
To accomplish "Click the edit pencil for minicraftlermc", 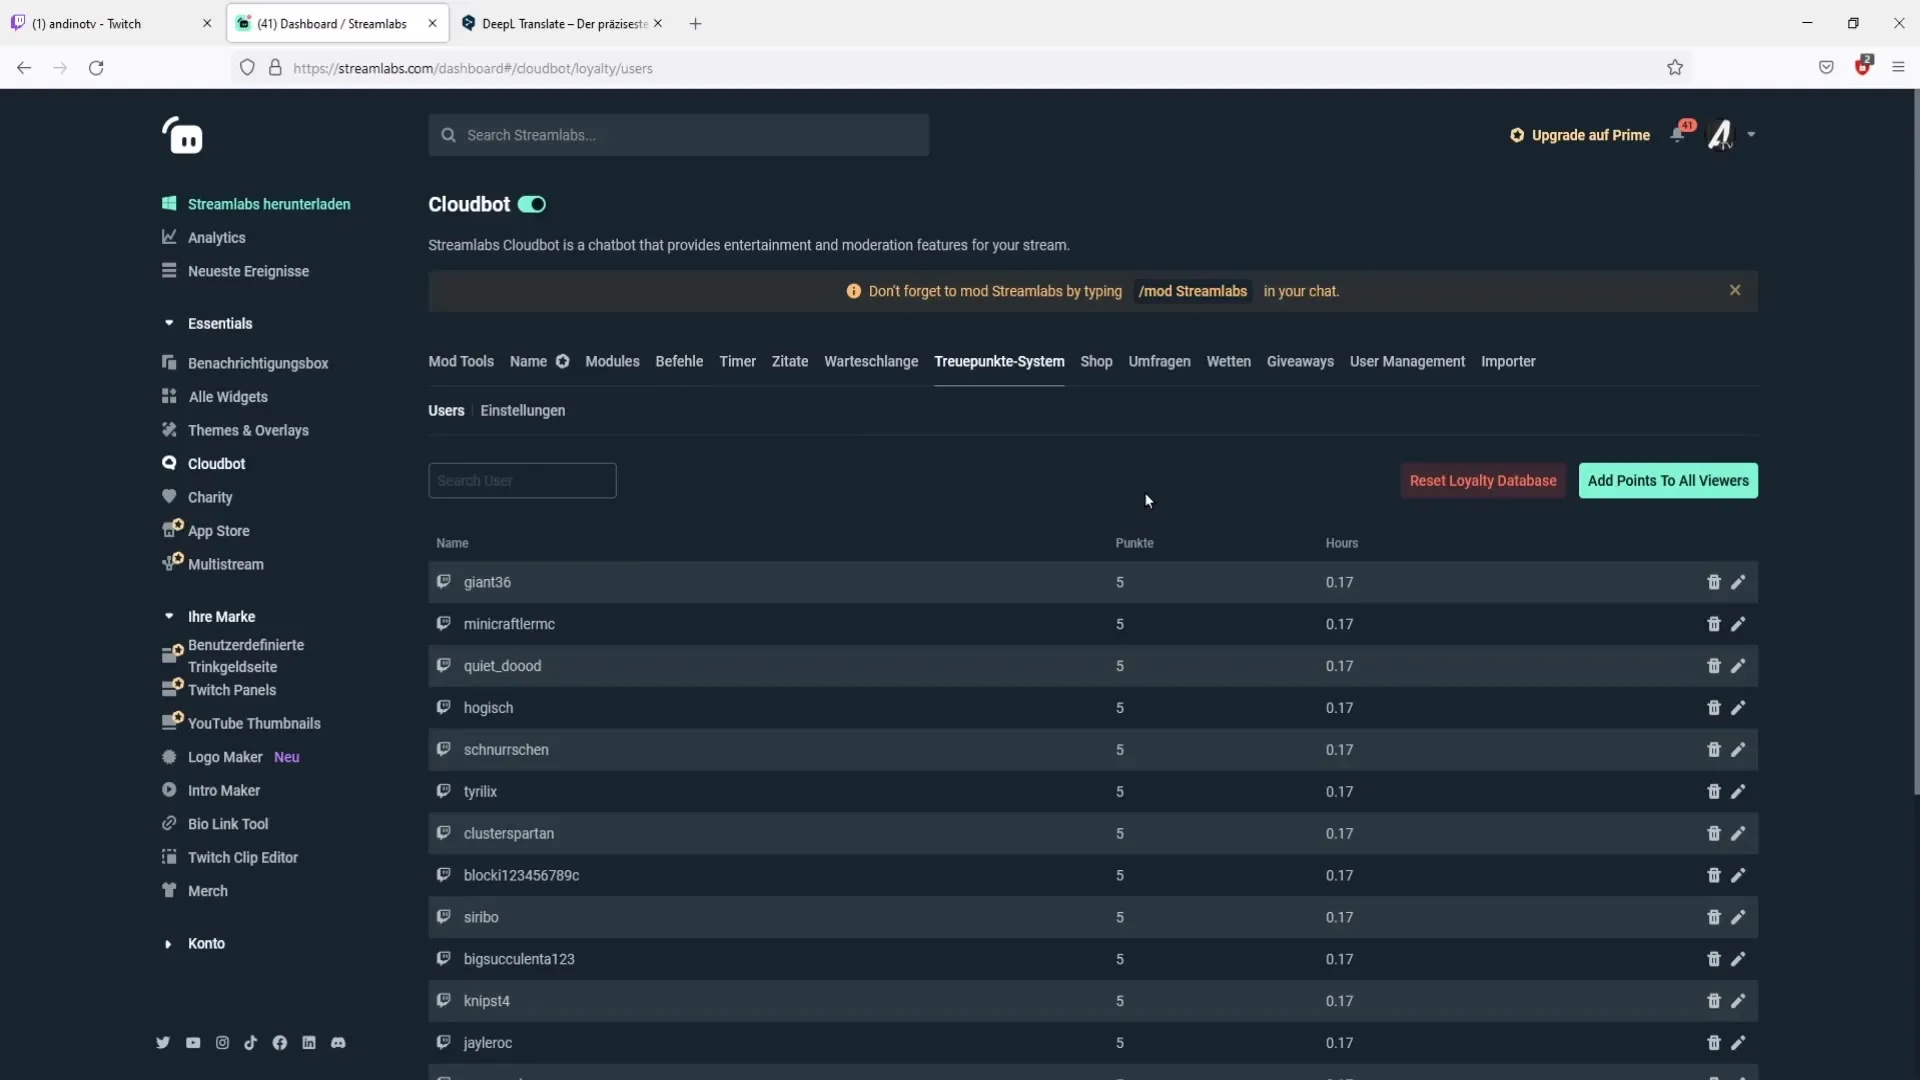I will click(x=1738, y=624).
